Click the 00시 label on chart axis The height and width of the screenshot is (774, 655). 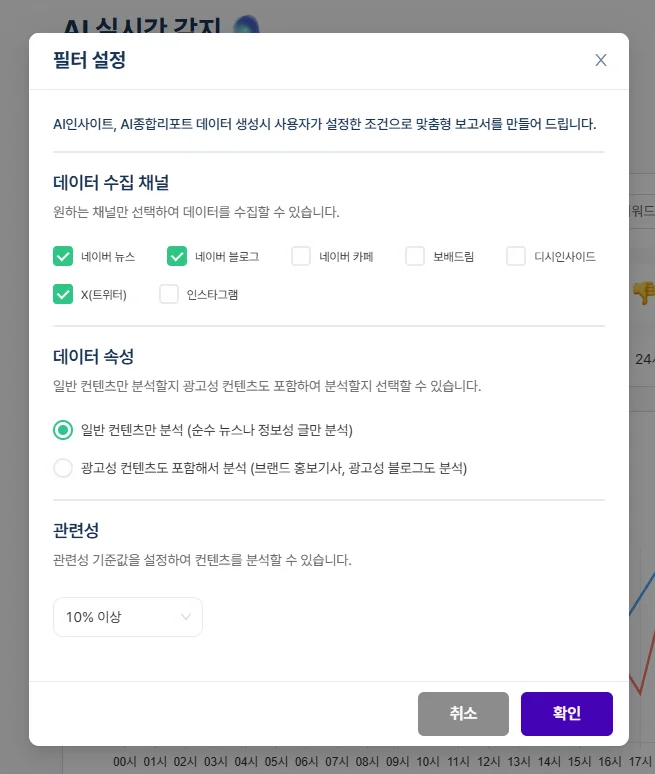click(x=125, y=762)
